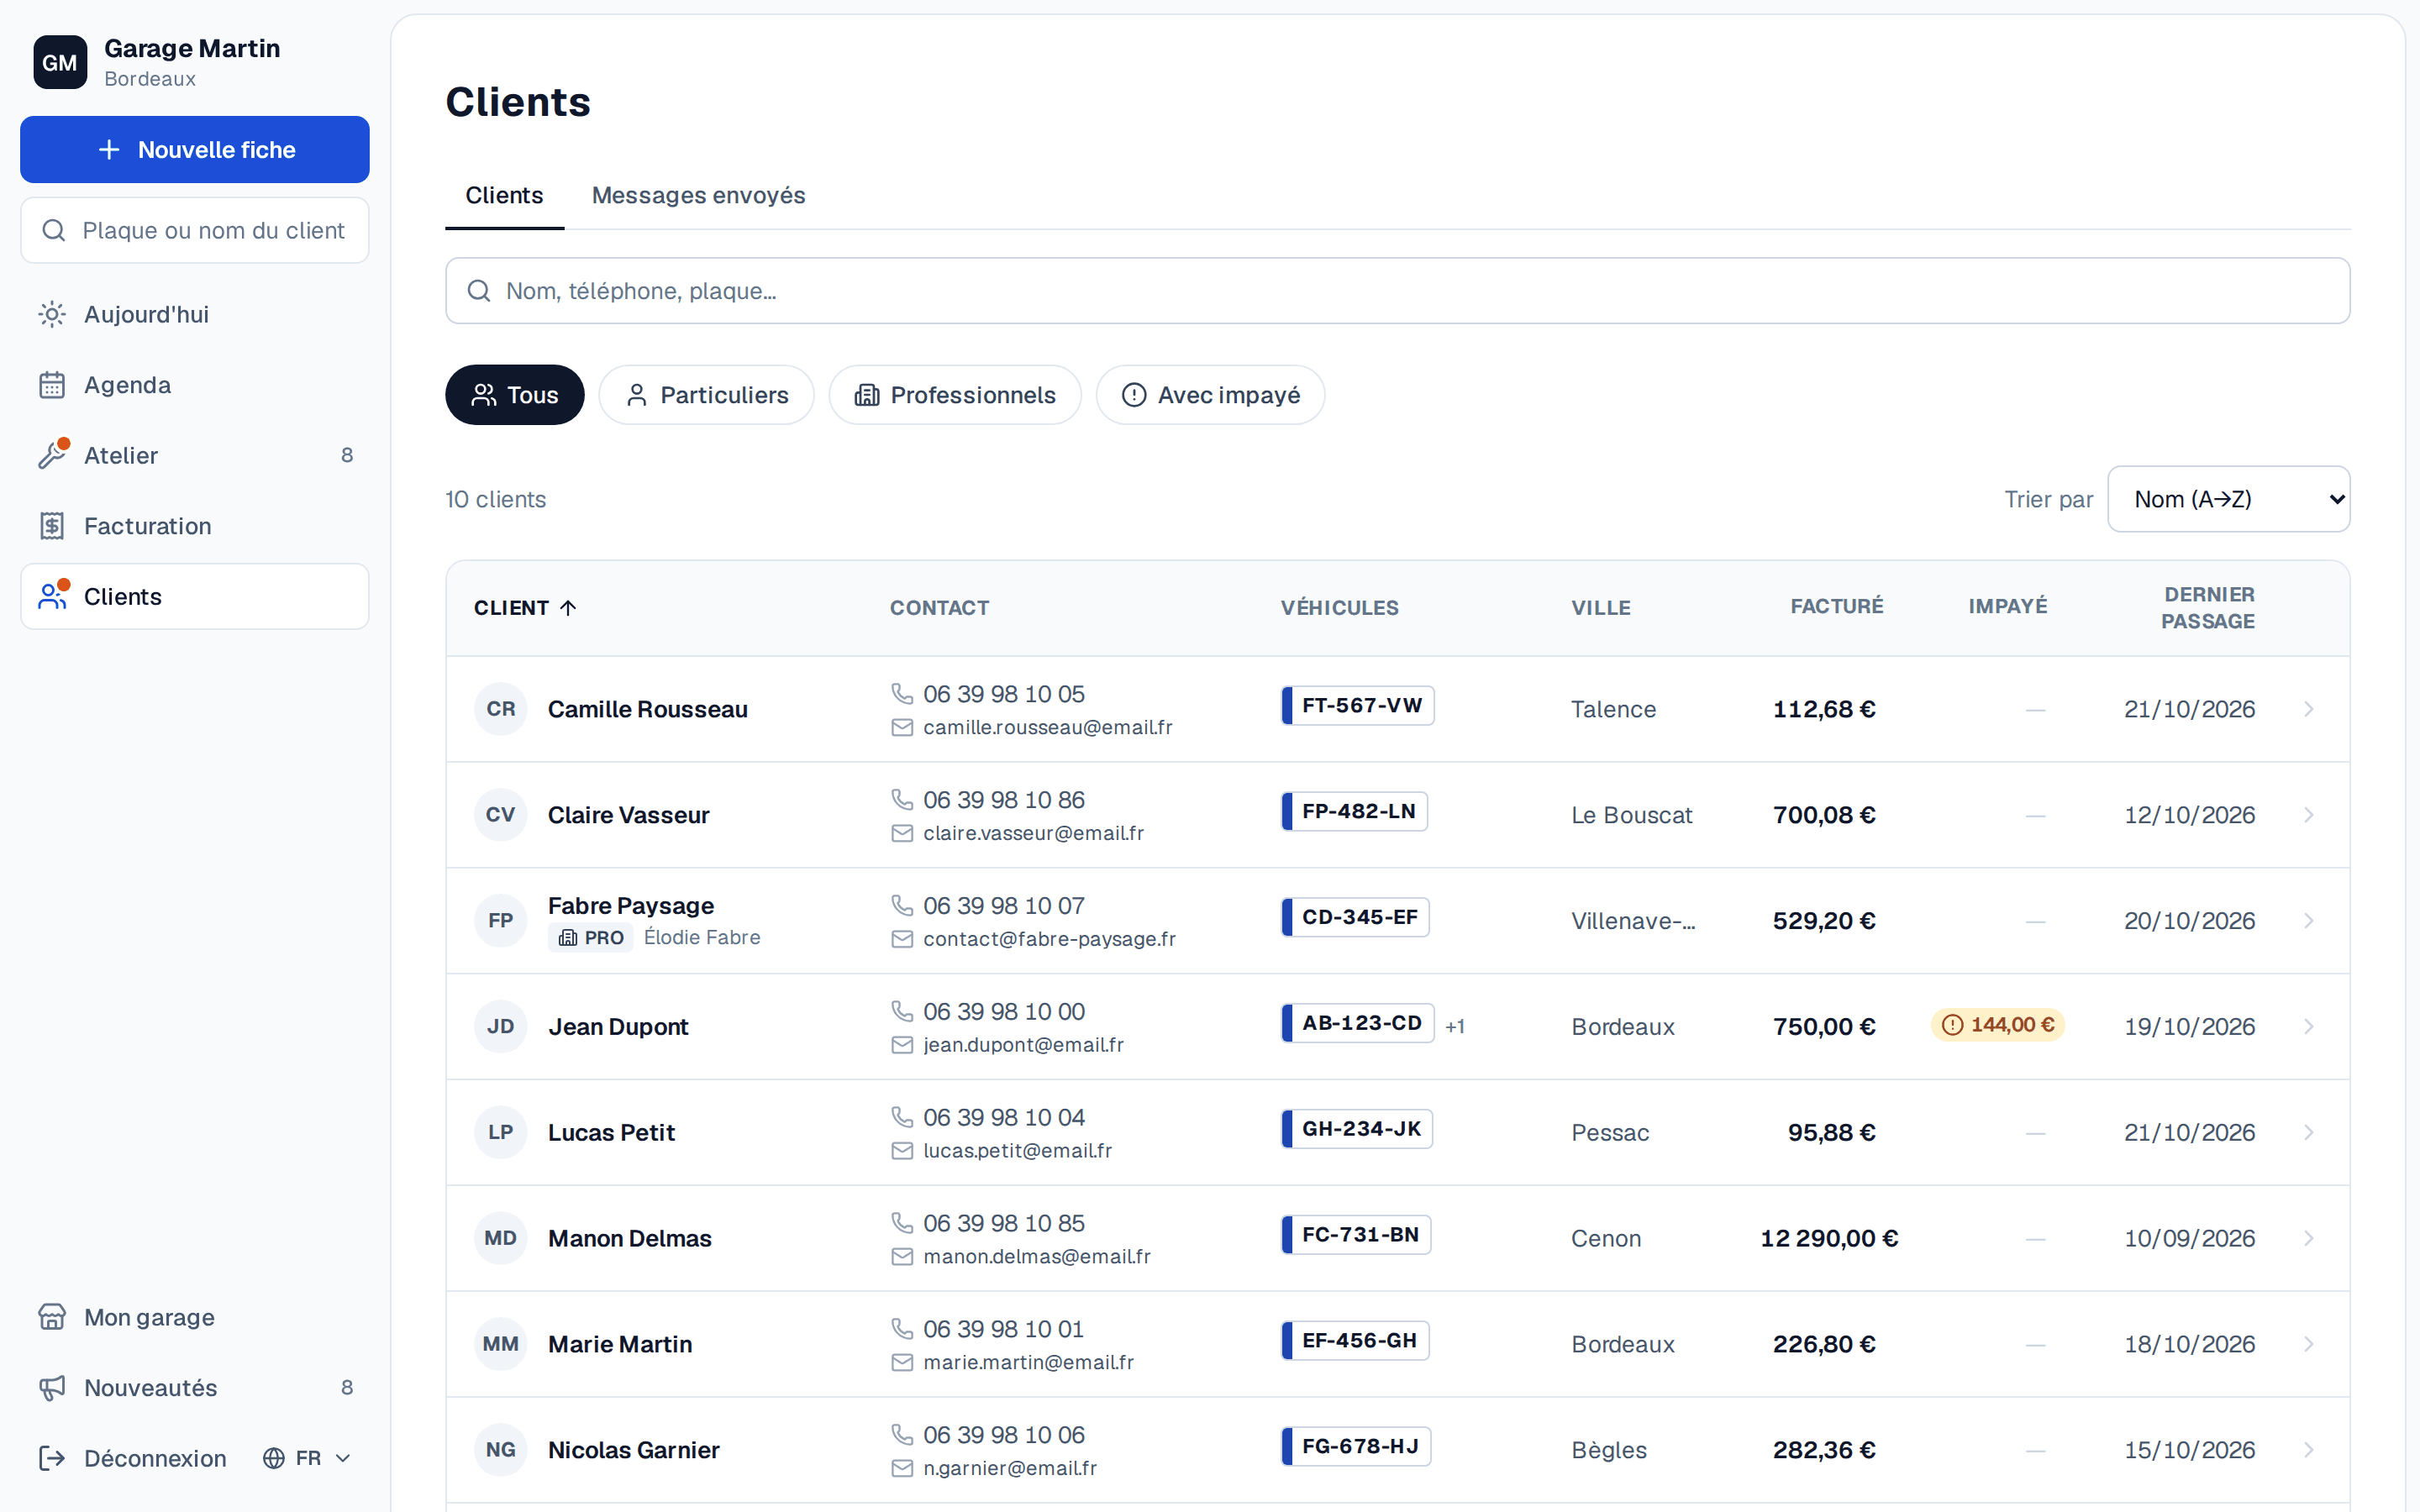Select the Tous filter chip
Screen dimensions: 2420x1512
coord(515,395)
